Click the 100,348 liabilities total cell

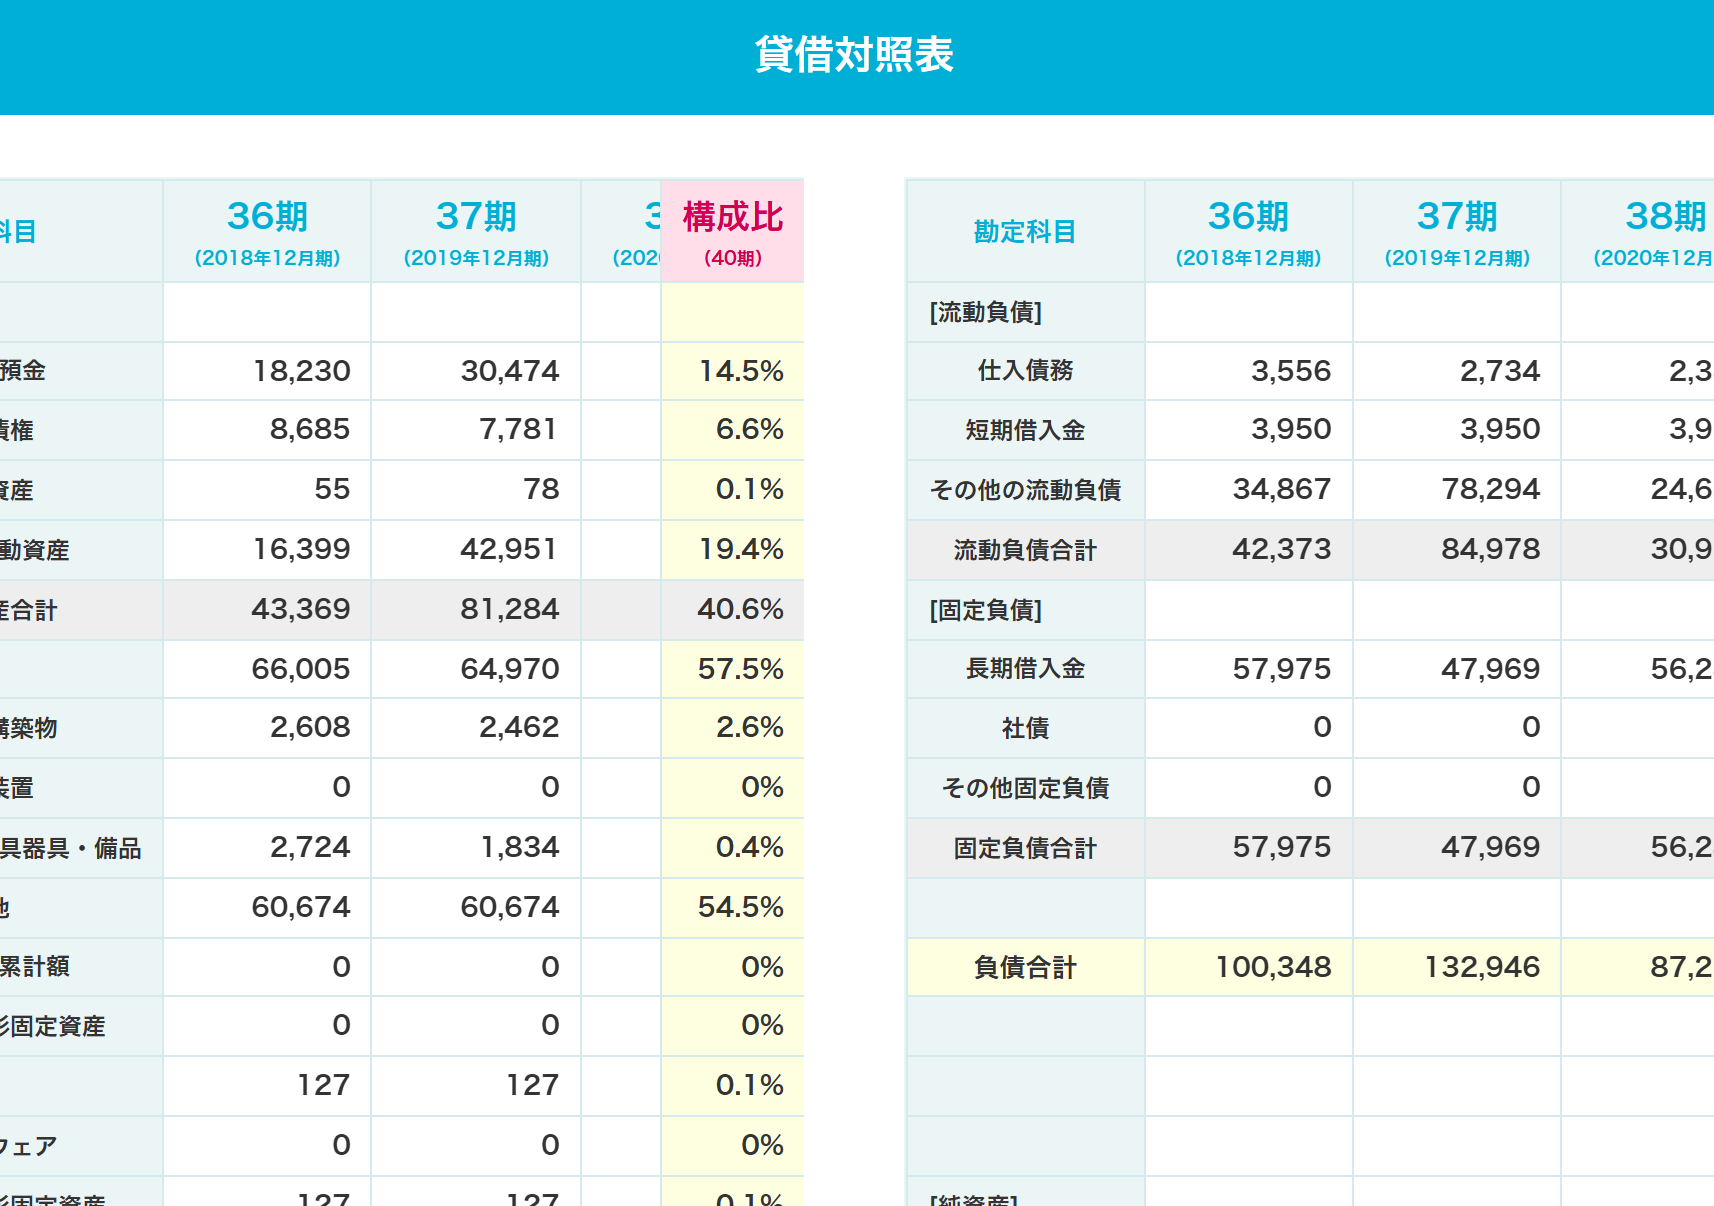click(1275, 967)
